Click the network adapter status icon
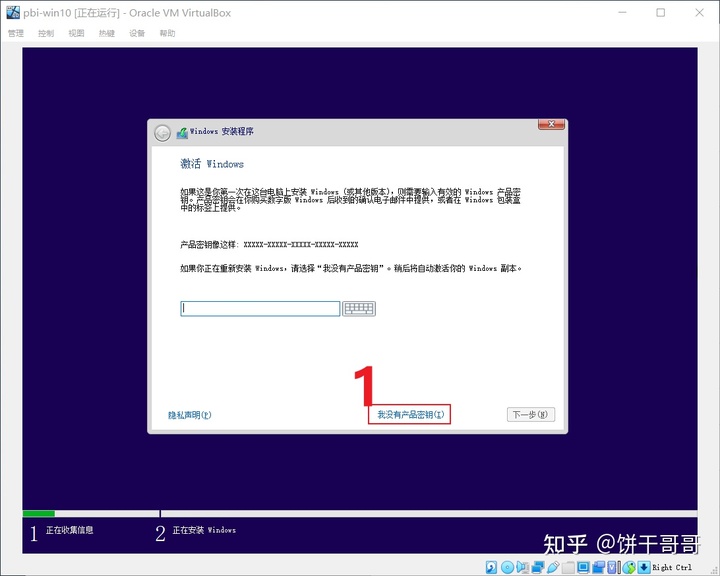The image size is (720, 576). tap(538, 567)
